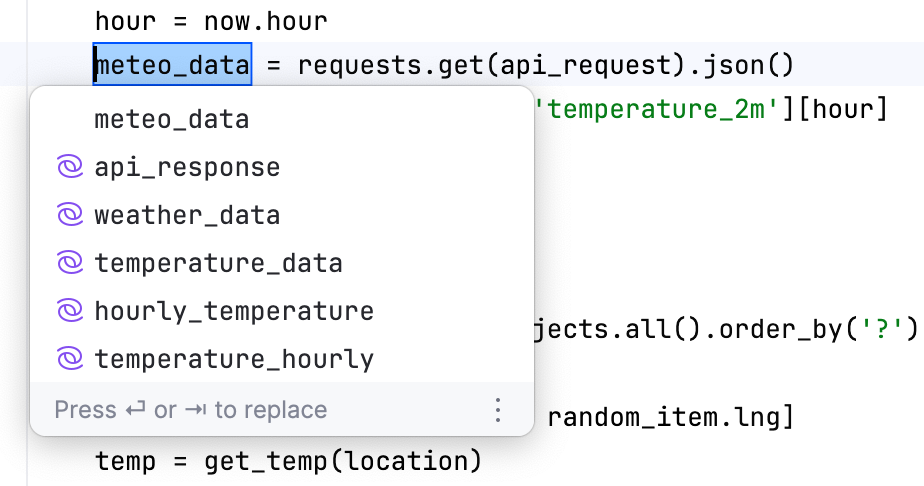Screen dimensions: 924x486
Task: Pick the temperature_hourly suggestion
Action: click(x=282, y=359)
